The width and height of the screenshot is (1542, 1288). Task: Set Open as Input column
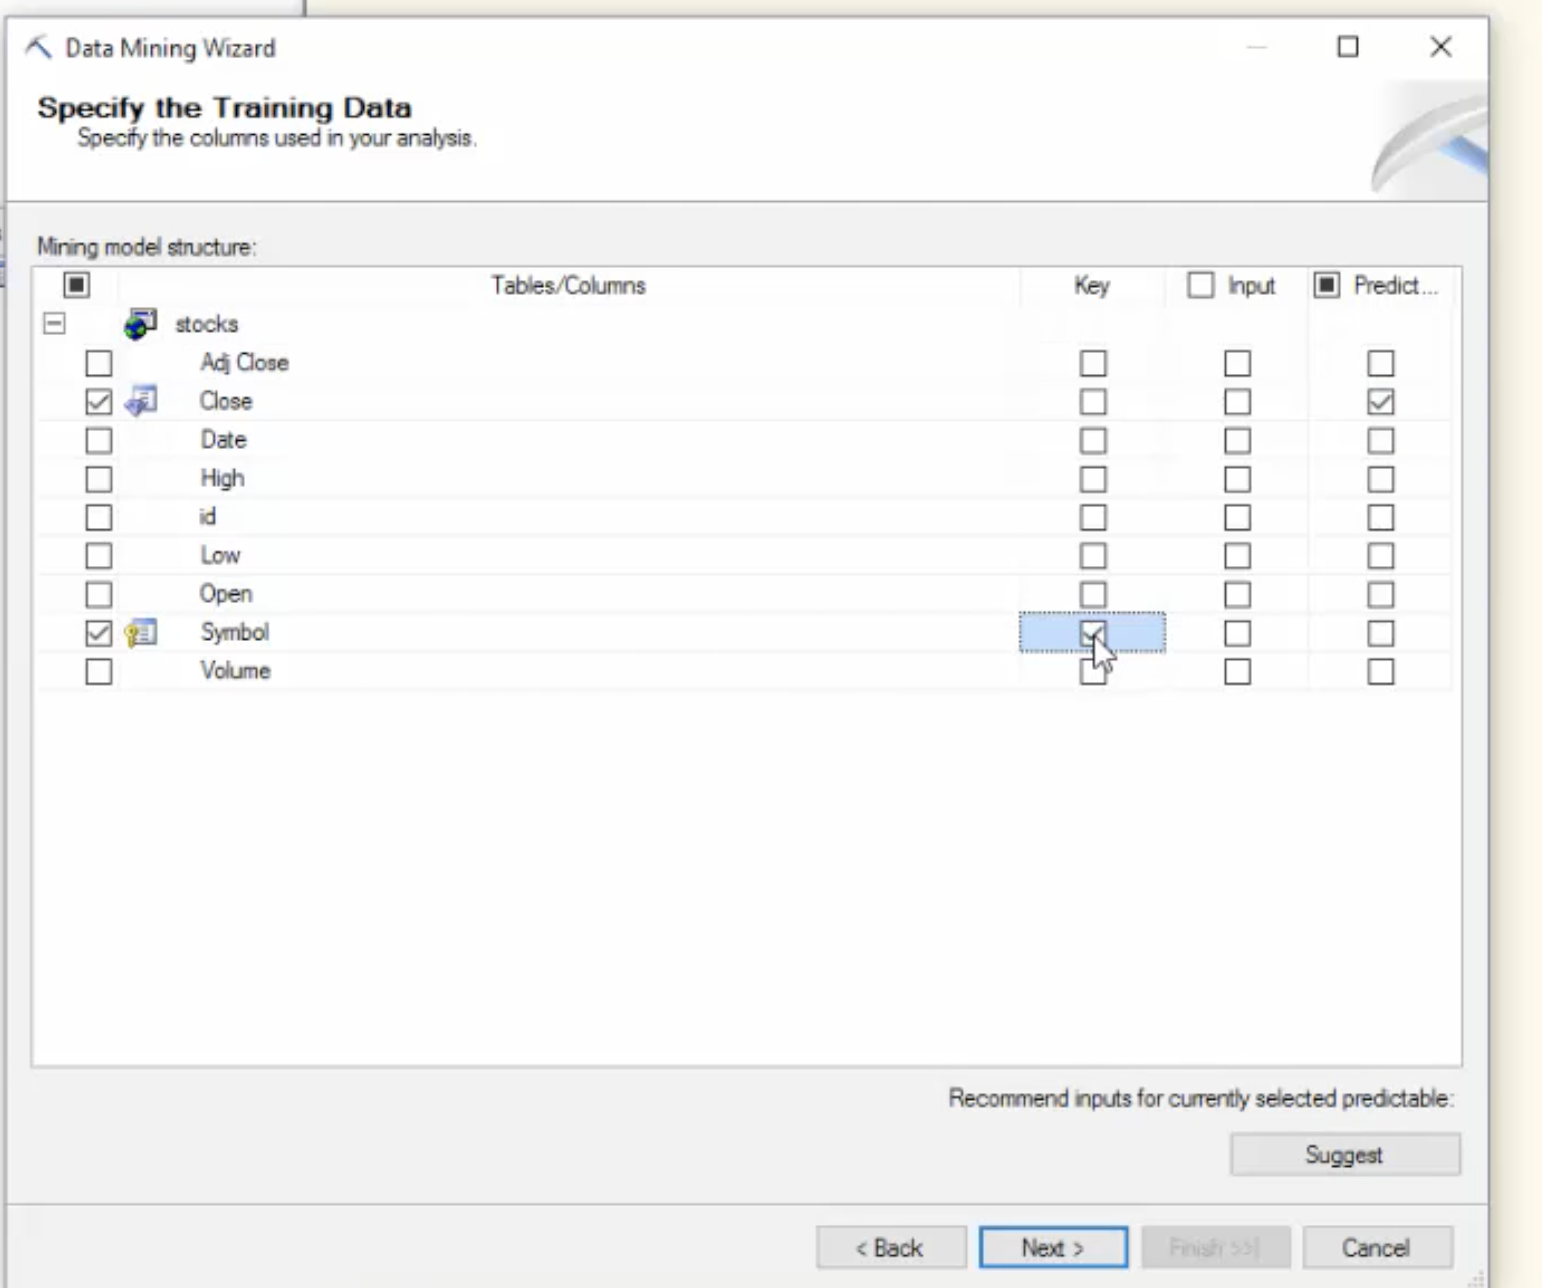coord(1237,594)
